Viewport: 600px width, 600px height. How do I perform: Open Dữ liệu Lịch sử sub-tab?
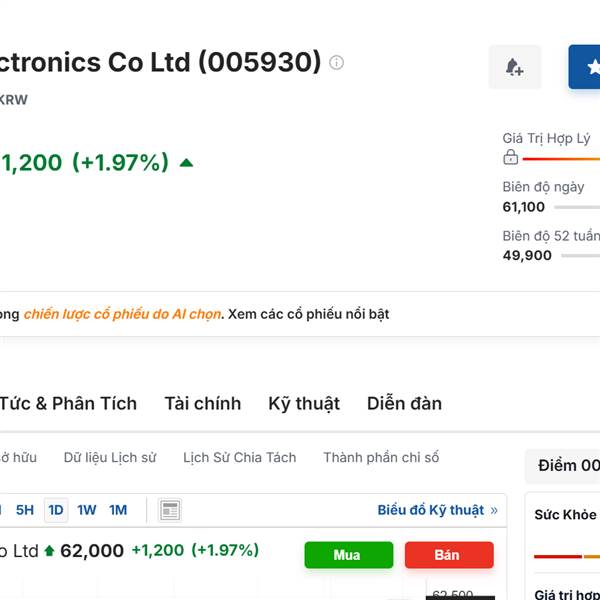[x=110, y=458]
